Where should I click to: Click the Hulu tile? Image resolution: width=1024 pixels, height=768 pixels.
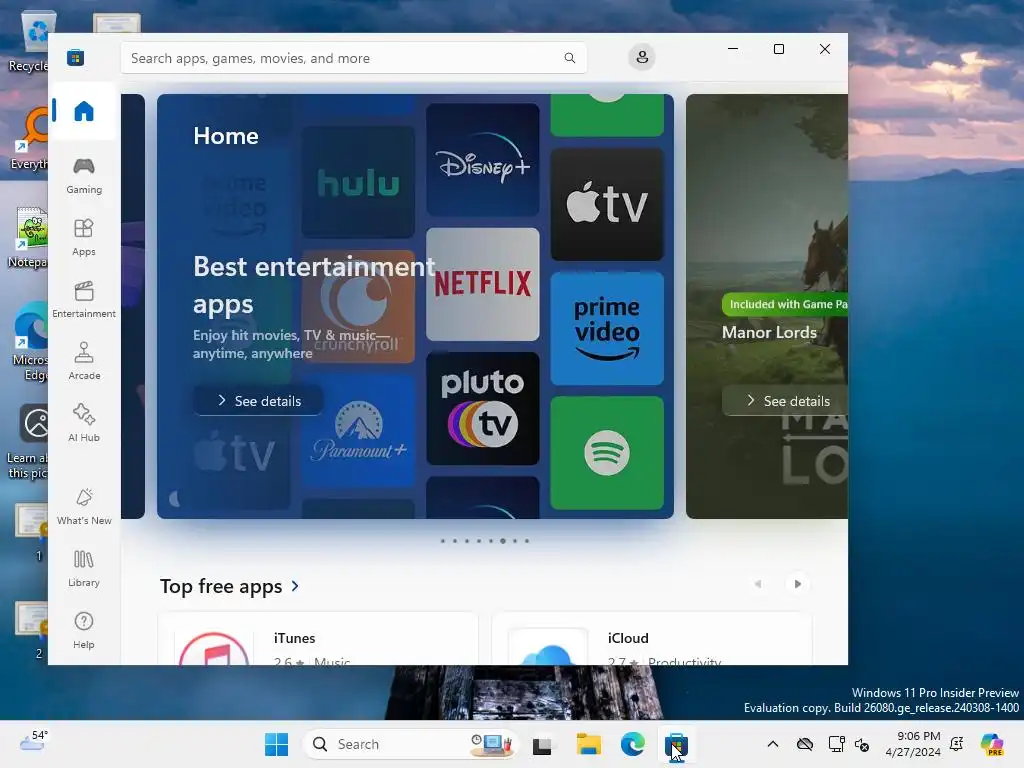[358, 182]
